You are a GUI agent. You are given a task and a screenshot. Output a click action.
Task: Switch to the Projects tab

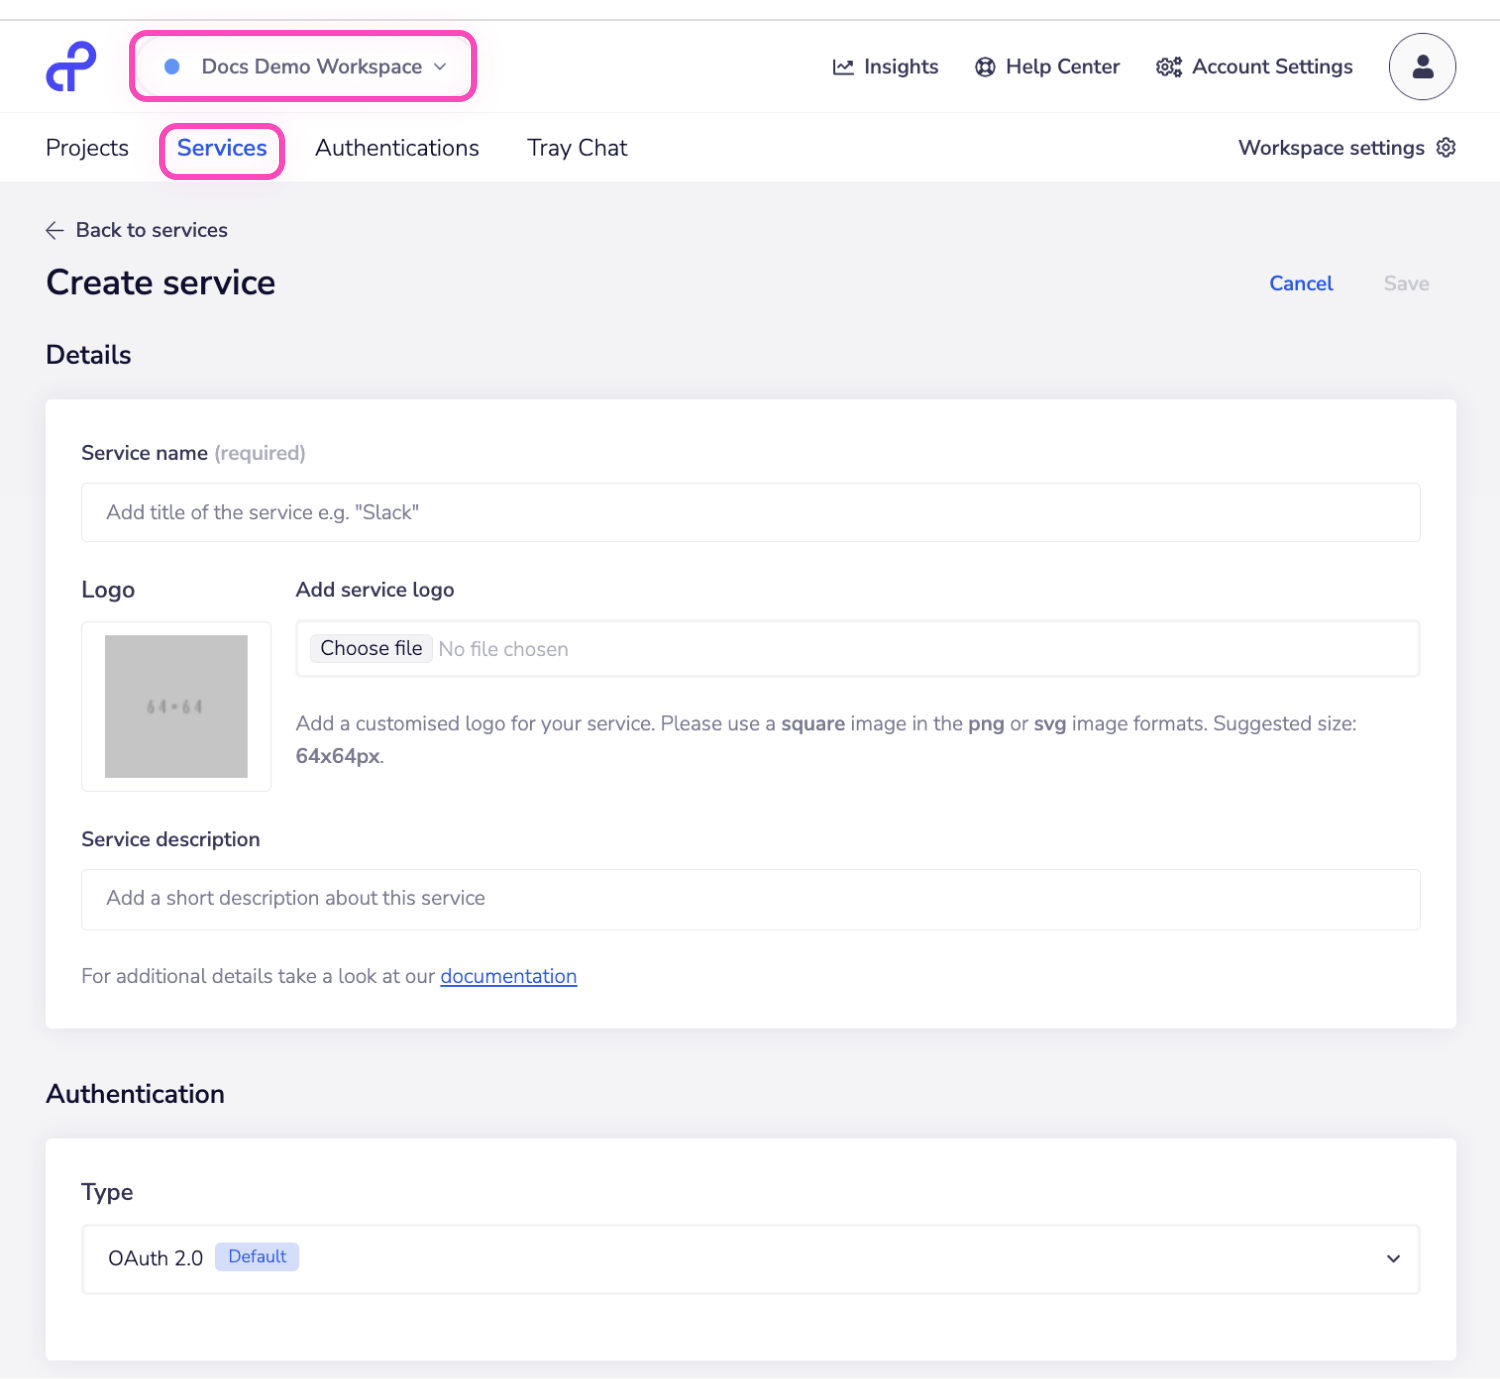click(x=86, y=147)
